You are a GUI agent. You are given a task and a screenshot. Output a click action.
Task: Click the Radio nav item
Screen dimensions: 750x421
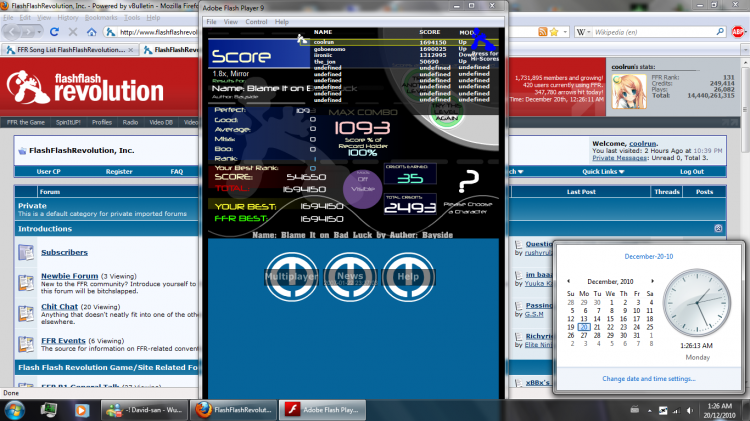pos(130,122)
